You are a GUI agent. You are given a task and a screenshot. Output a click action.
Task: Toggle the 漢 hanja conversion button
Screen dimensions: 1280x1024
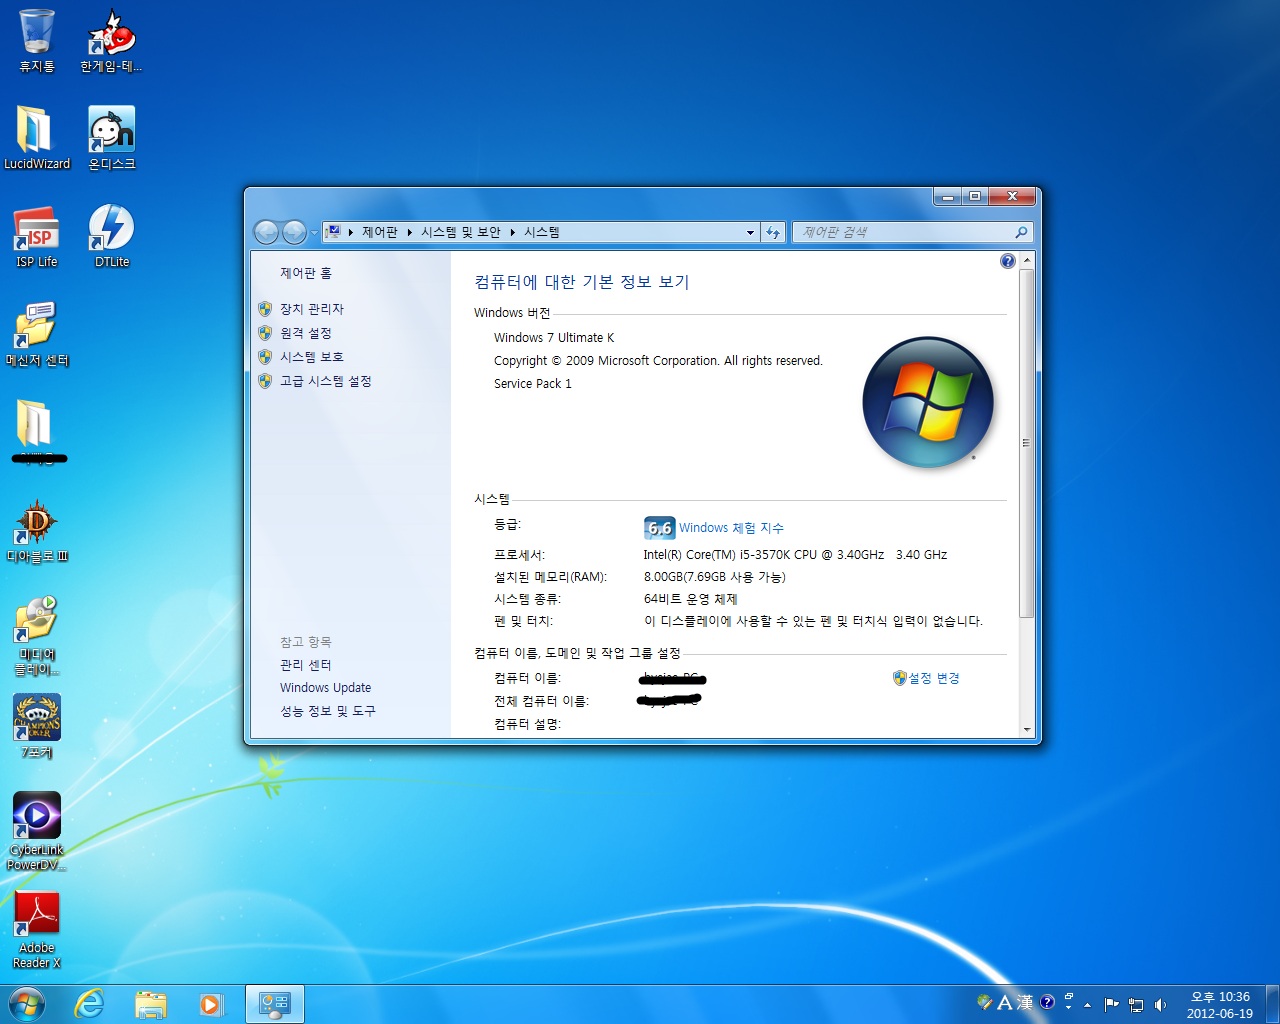pos(1025,1002)
